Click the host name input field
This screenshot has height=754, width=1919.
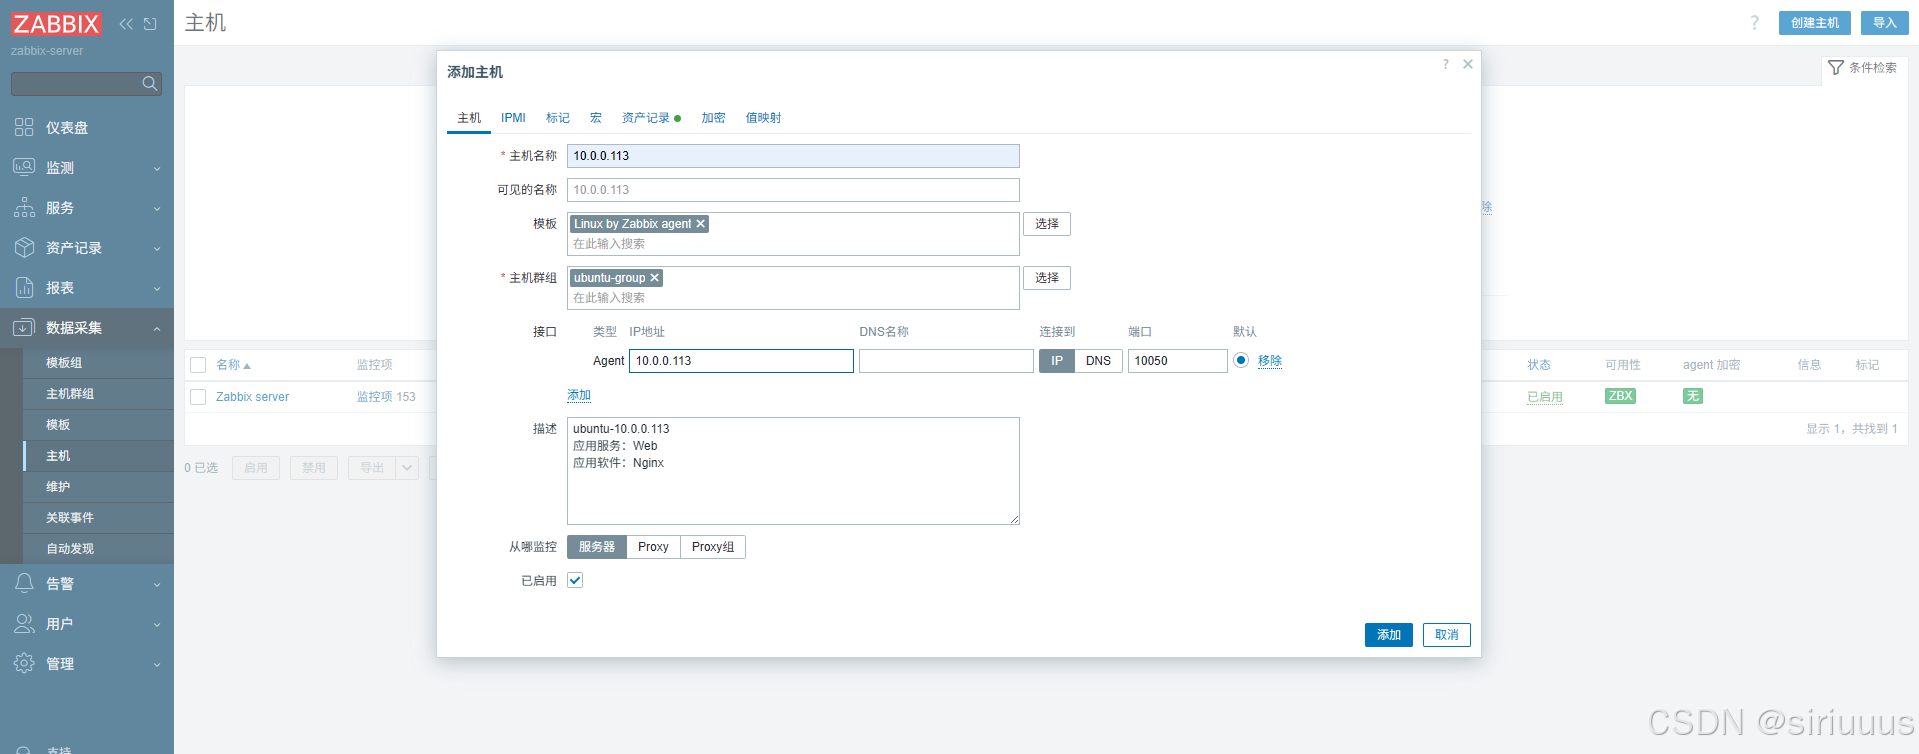point(793,156)
